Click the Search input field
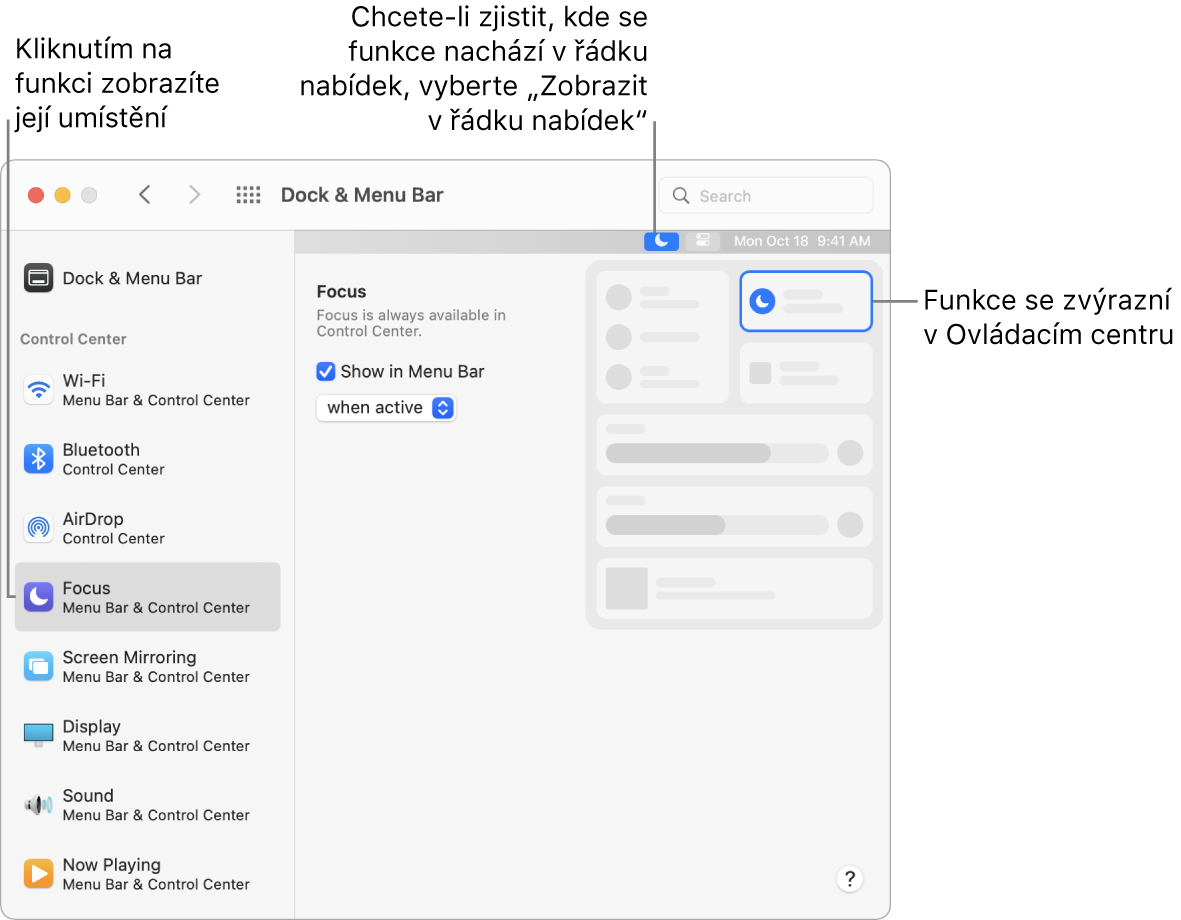Image resolution: width=1181 pixels, height=920 pixels. click(x=766, y=196)
